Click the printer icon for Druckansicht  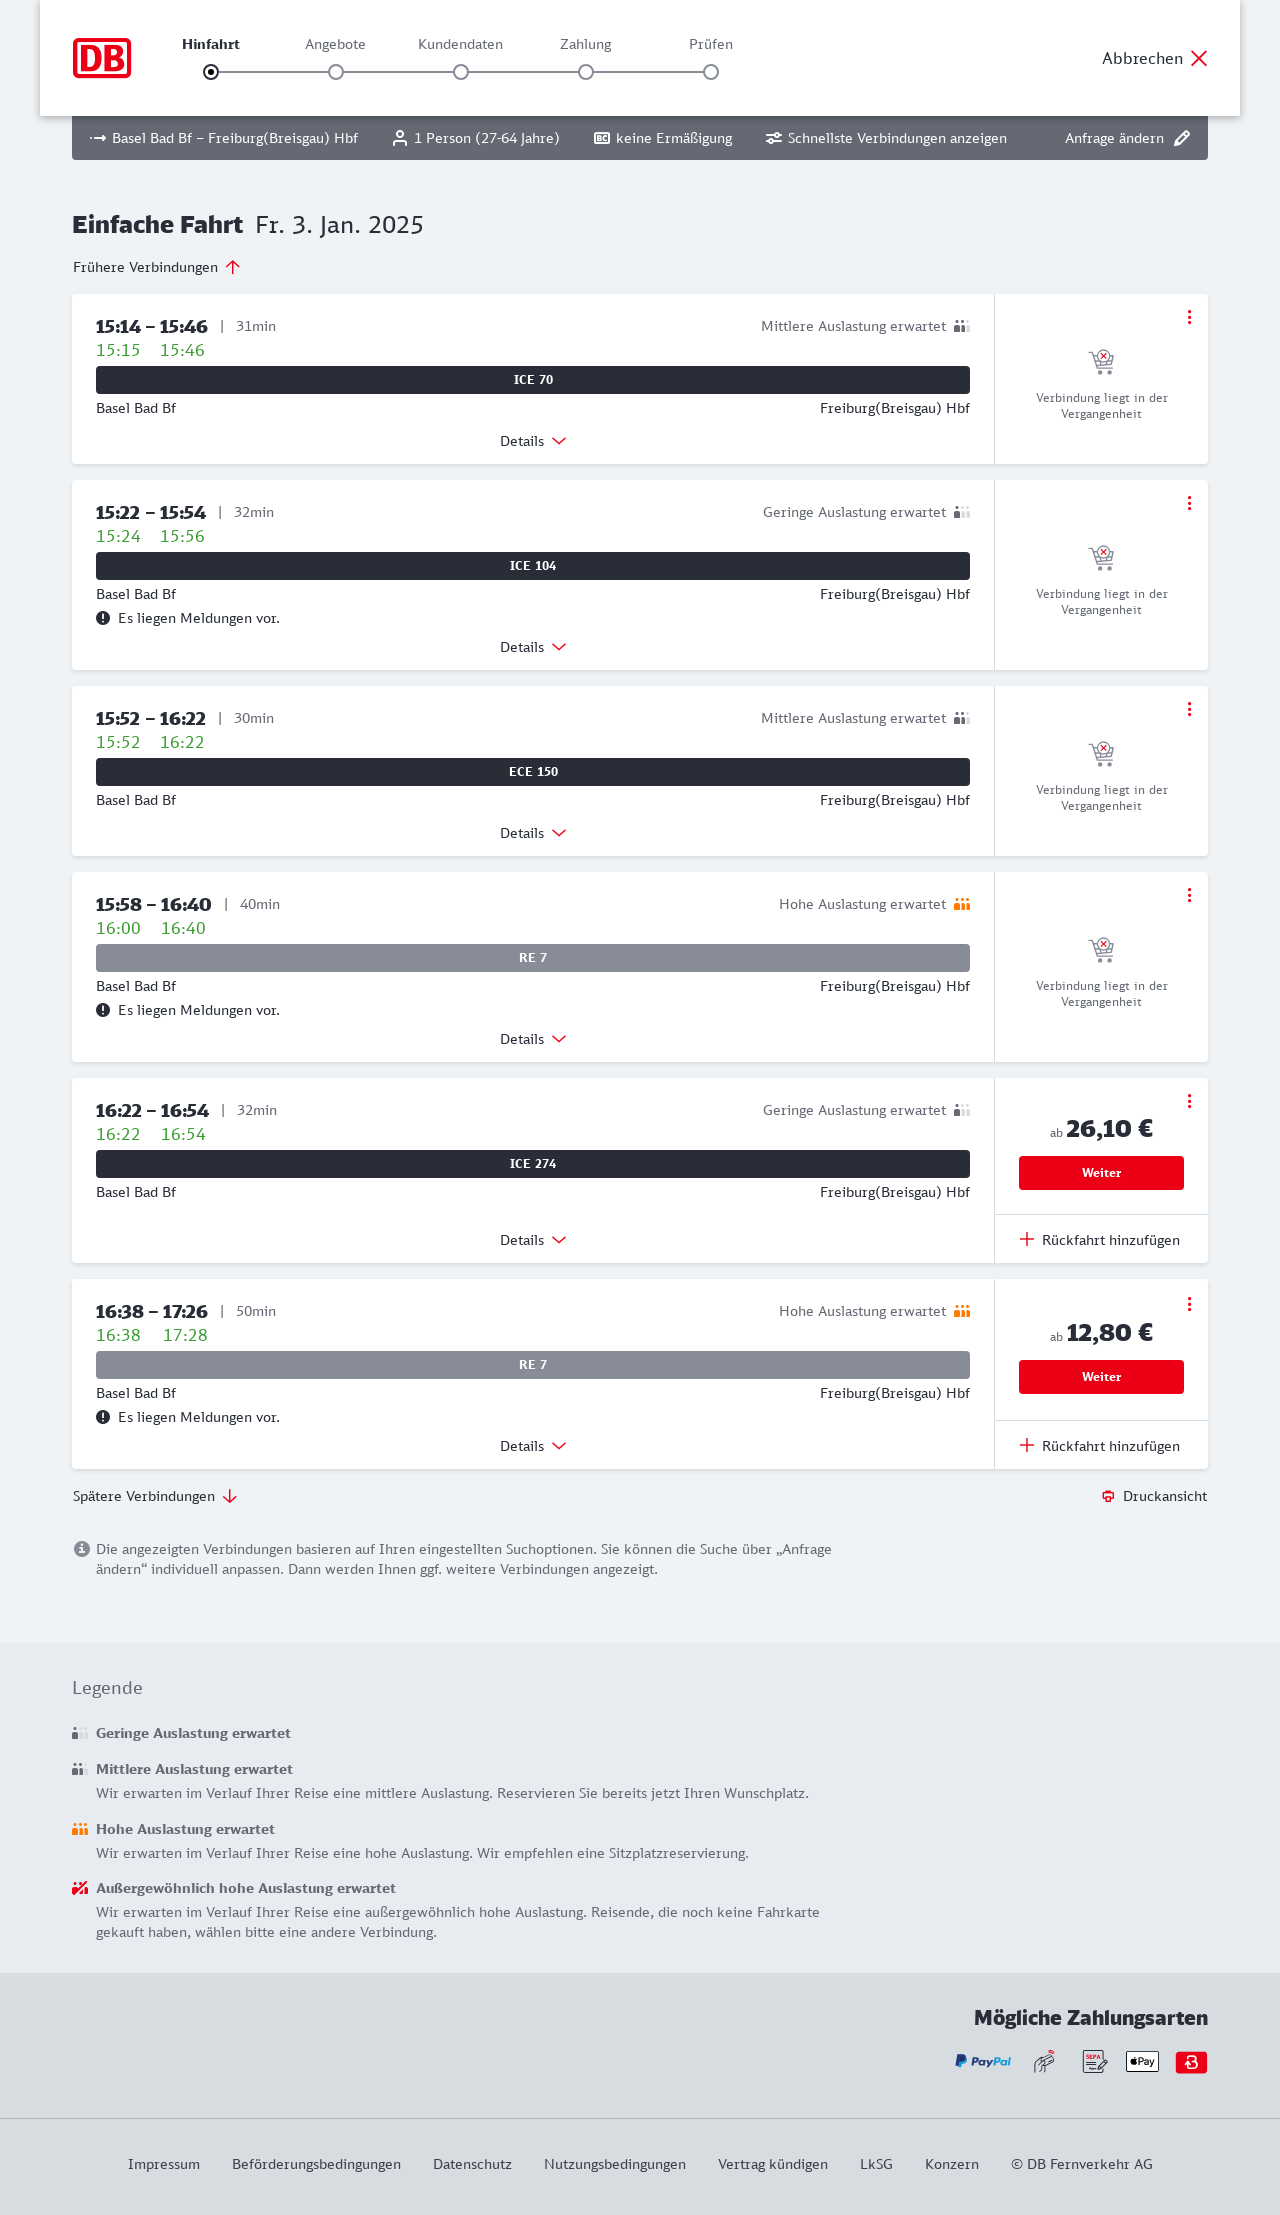[x=1108, y=1496]
